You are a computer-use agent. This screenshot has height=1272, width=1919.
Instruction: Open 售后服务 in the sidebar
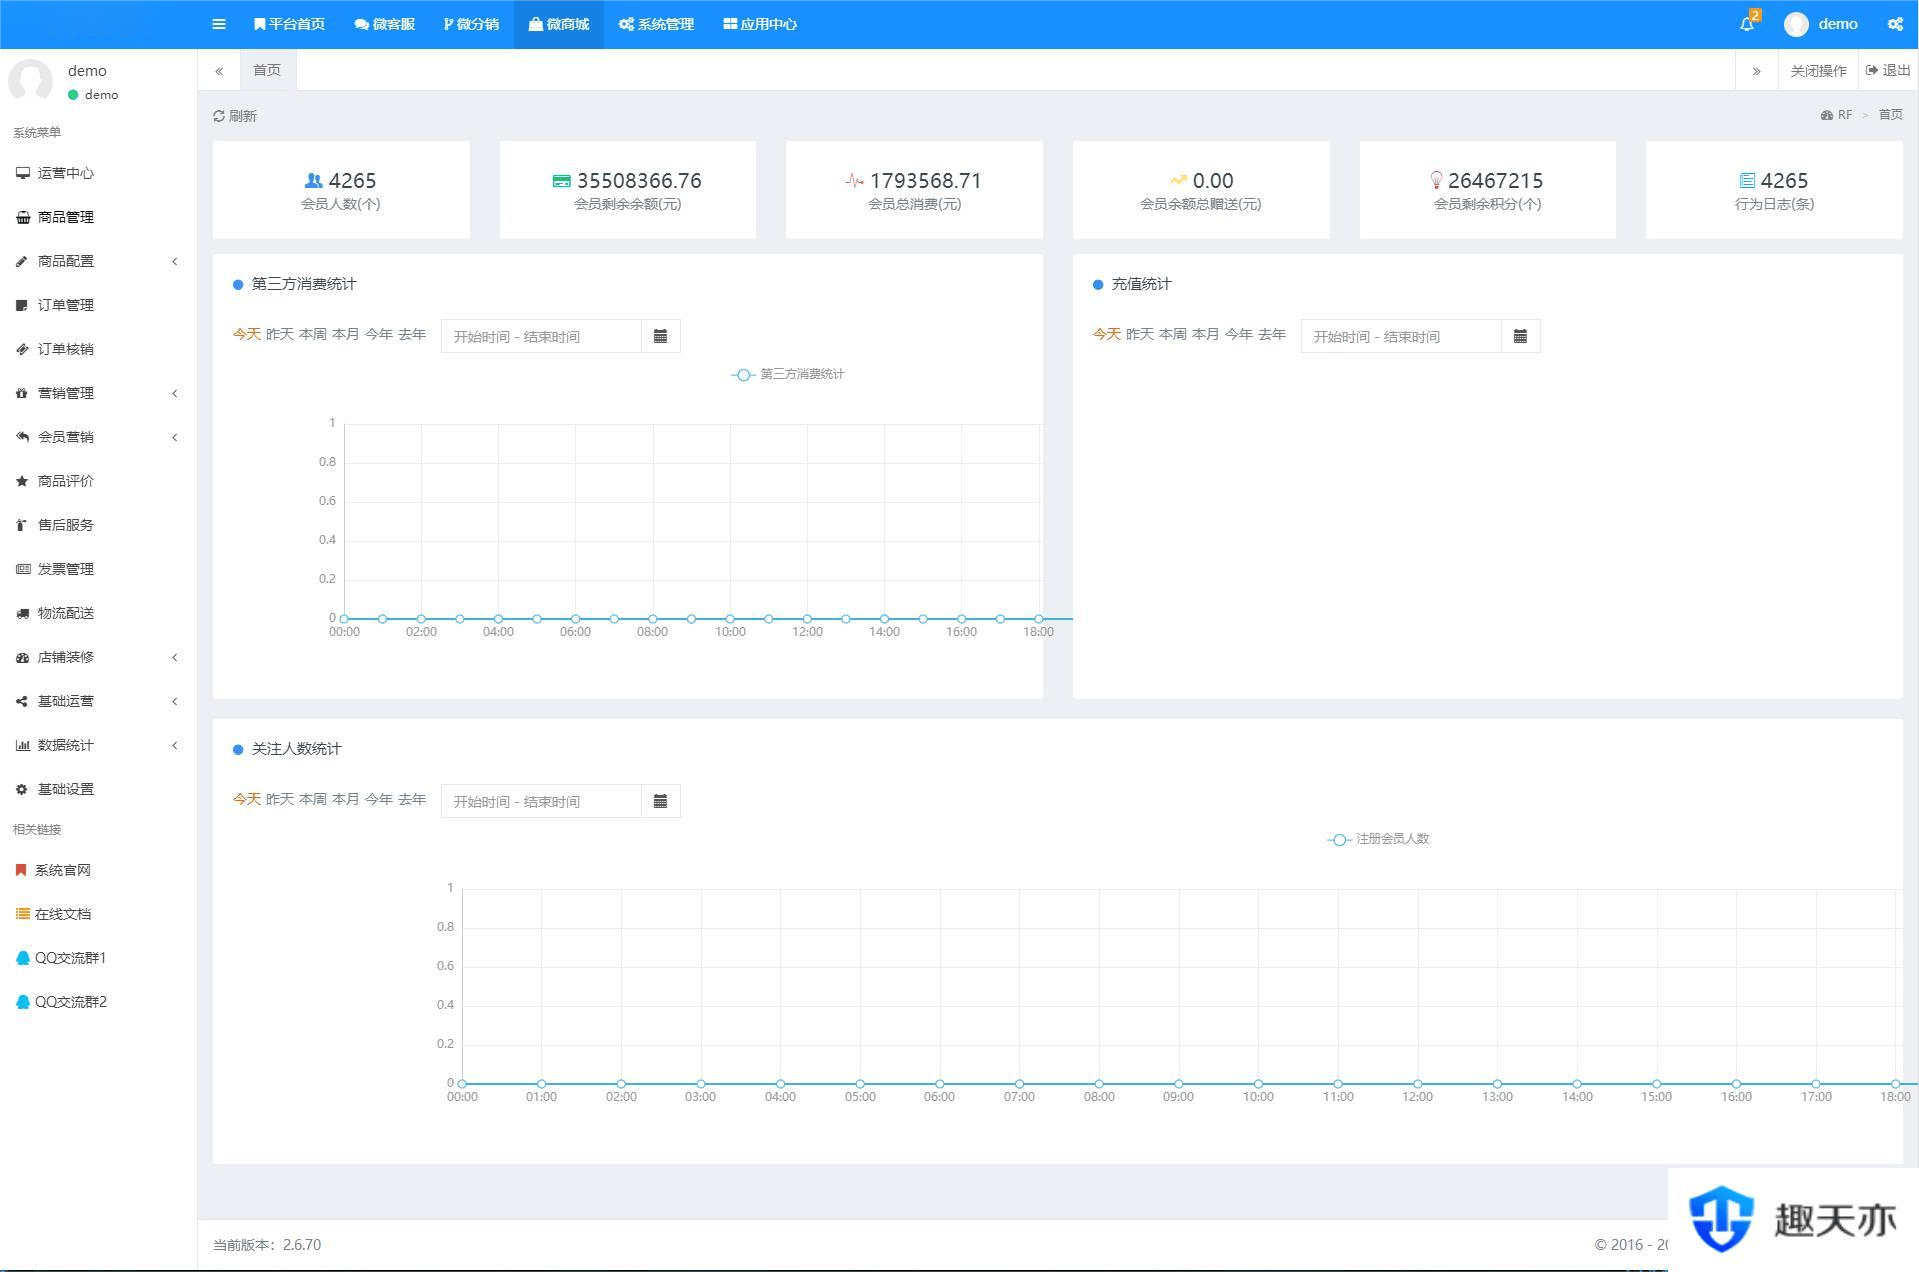97,525
